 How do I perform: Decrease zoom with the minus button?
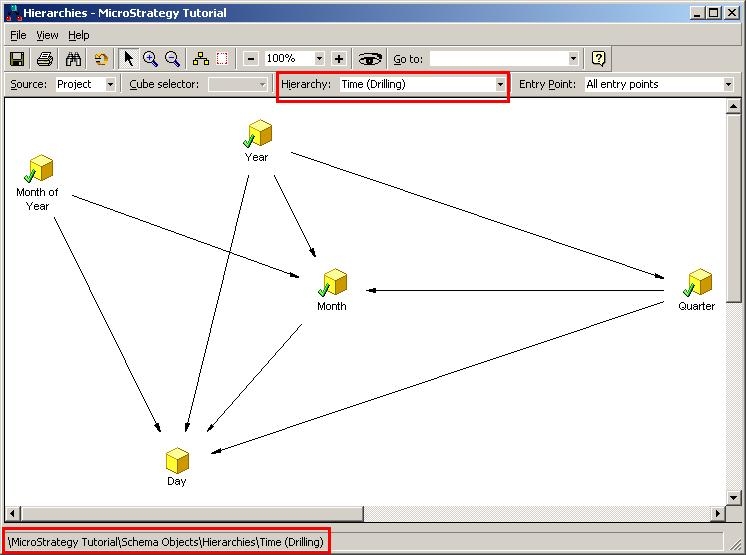pyautogui.click(x=251, y=59)
